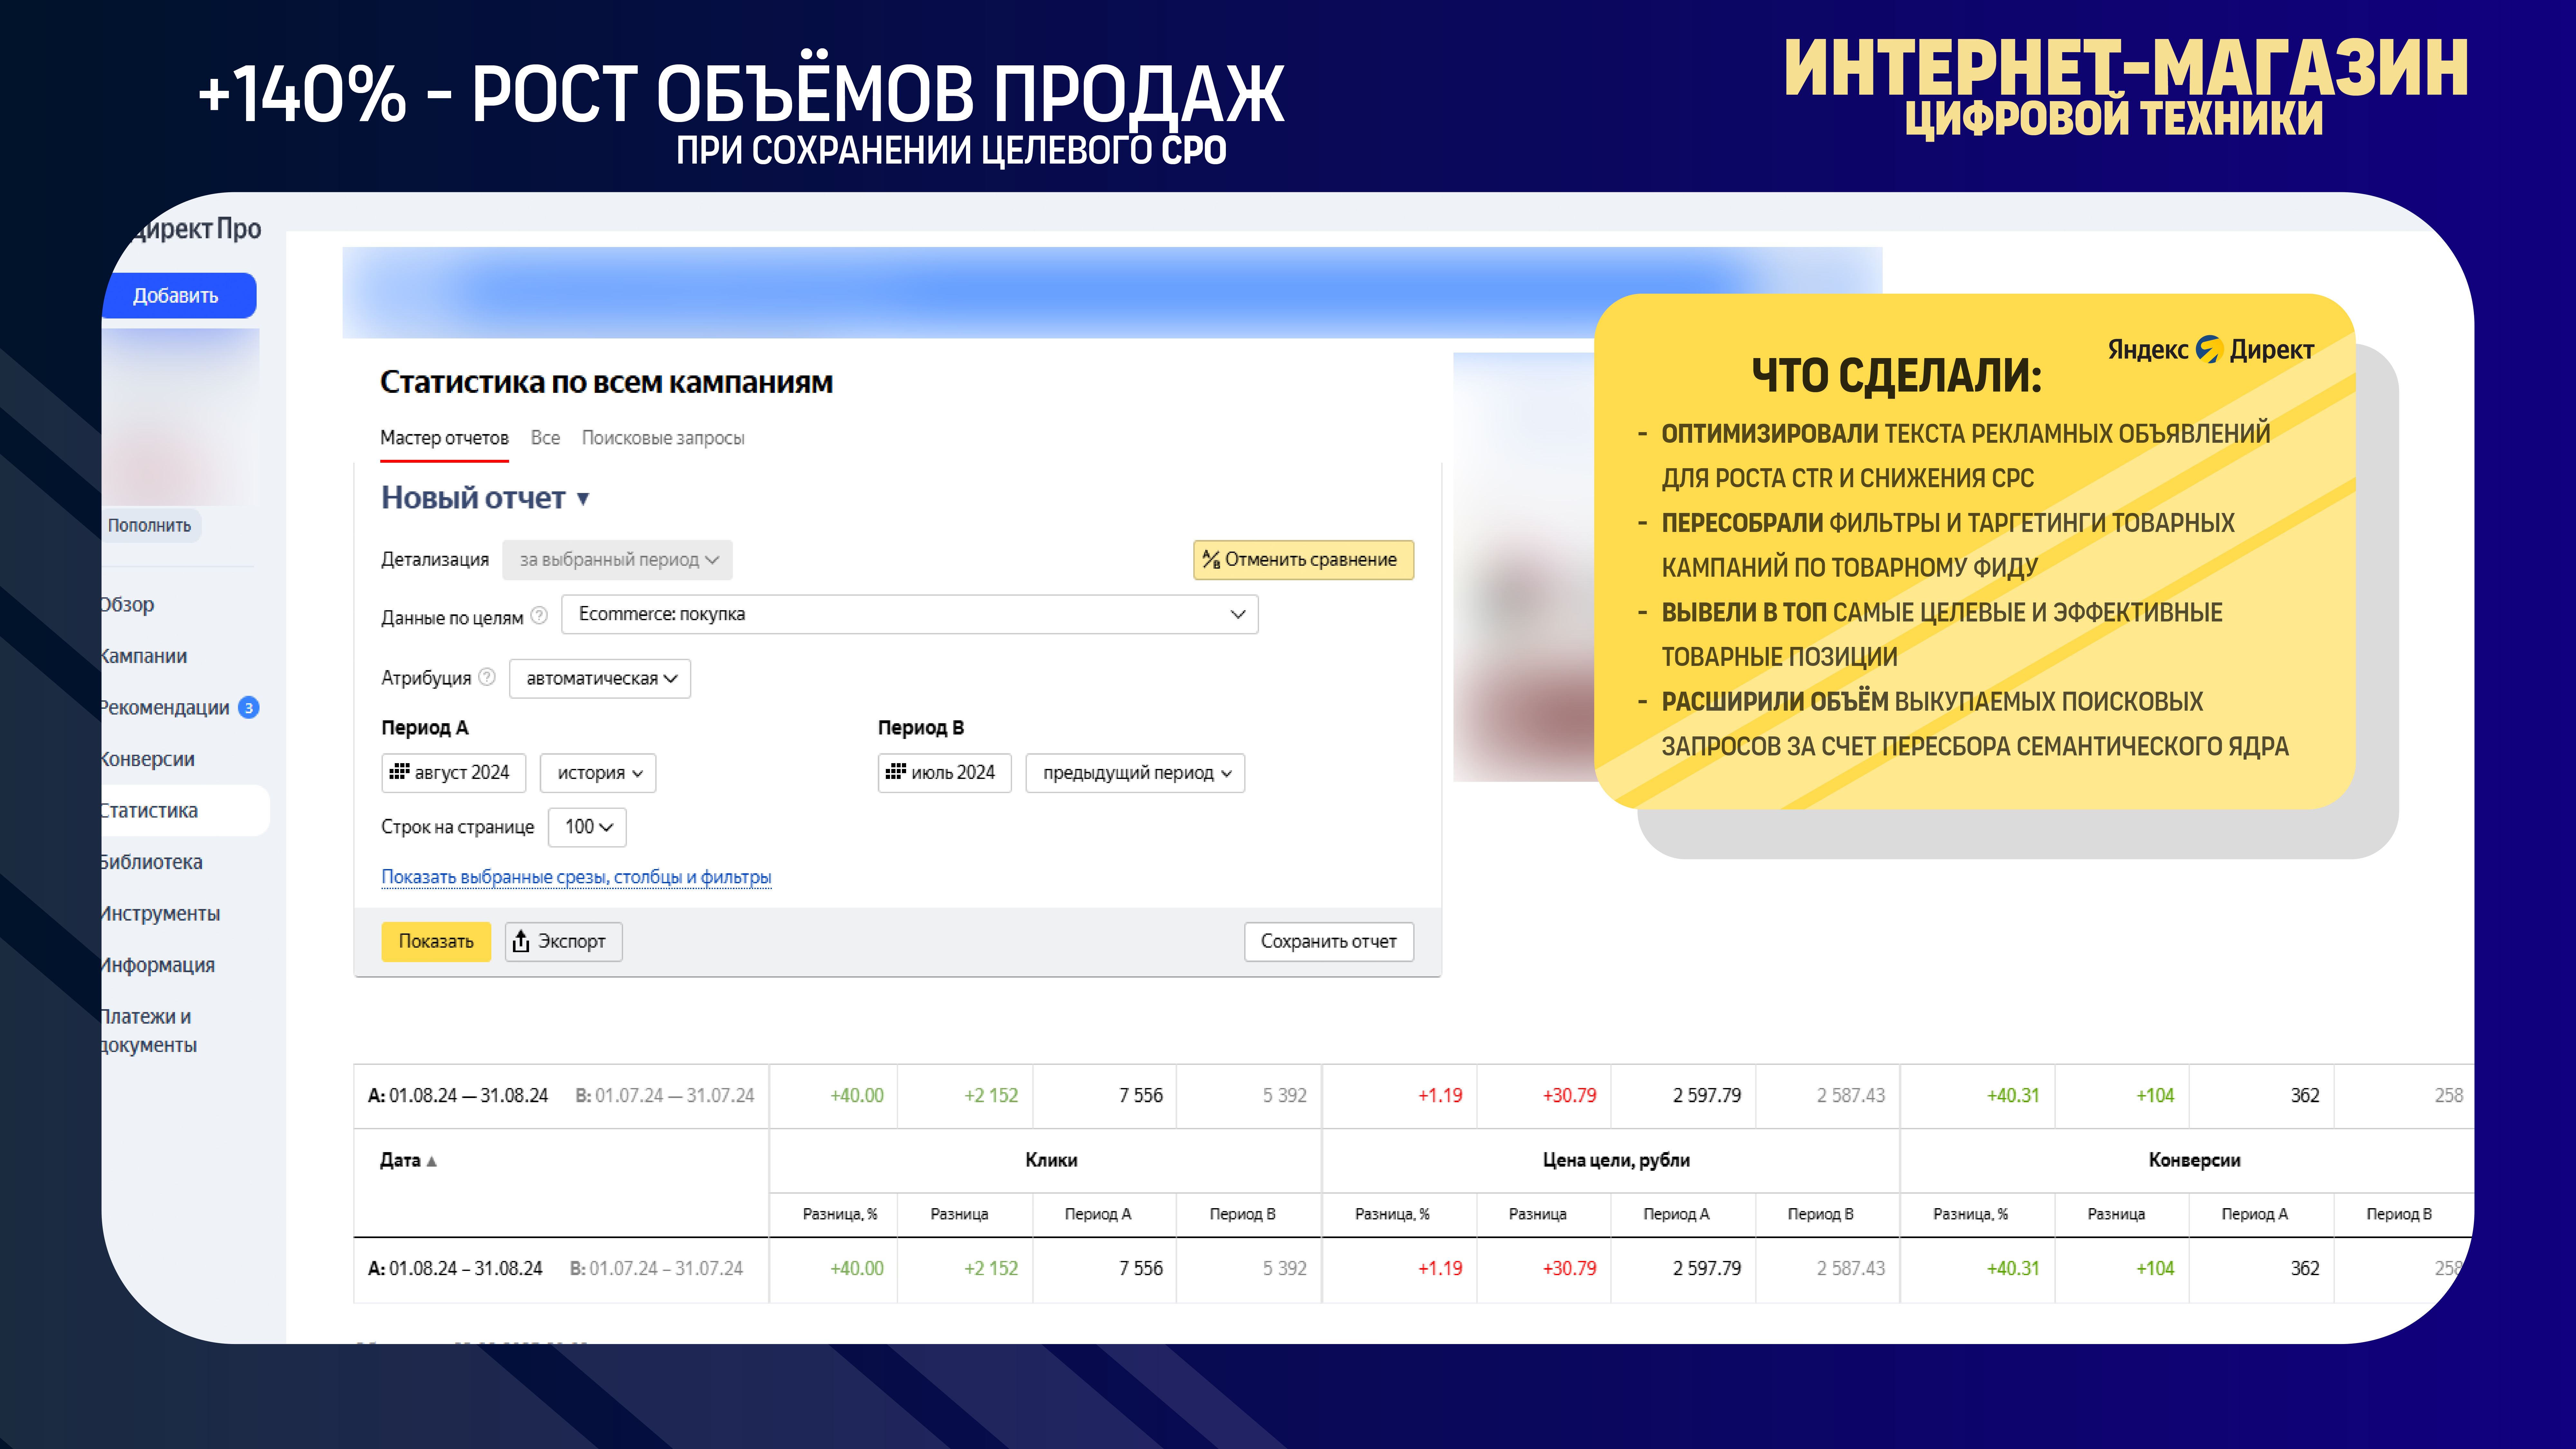This screenshot has height=1449, width=2576.
Task: Click the blue Добавить button
Action: coord(178,296)
